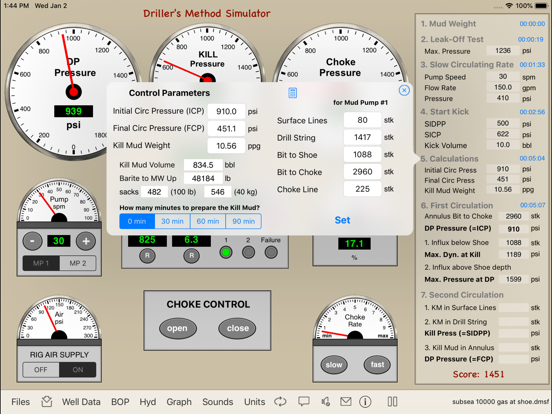
Task: Open the Sounds menu
Action: pyautogui.click(x=218, y=402)
